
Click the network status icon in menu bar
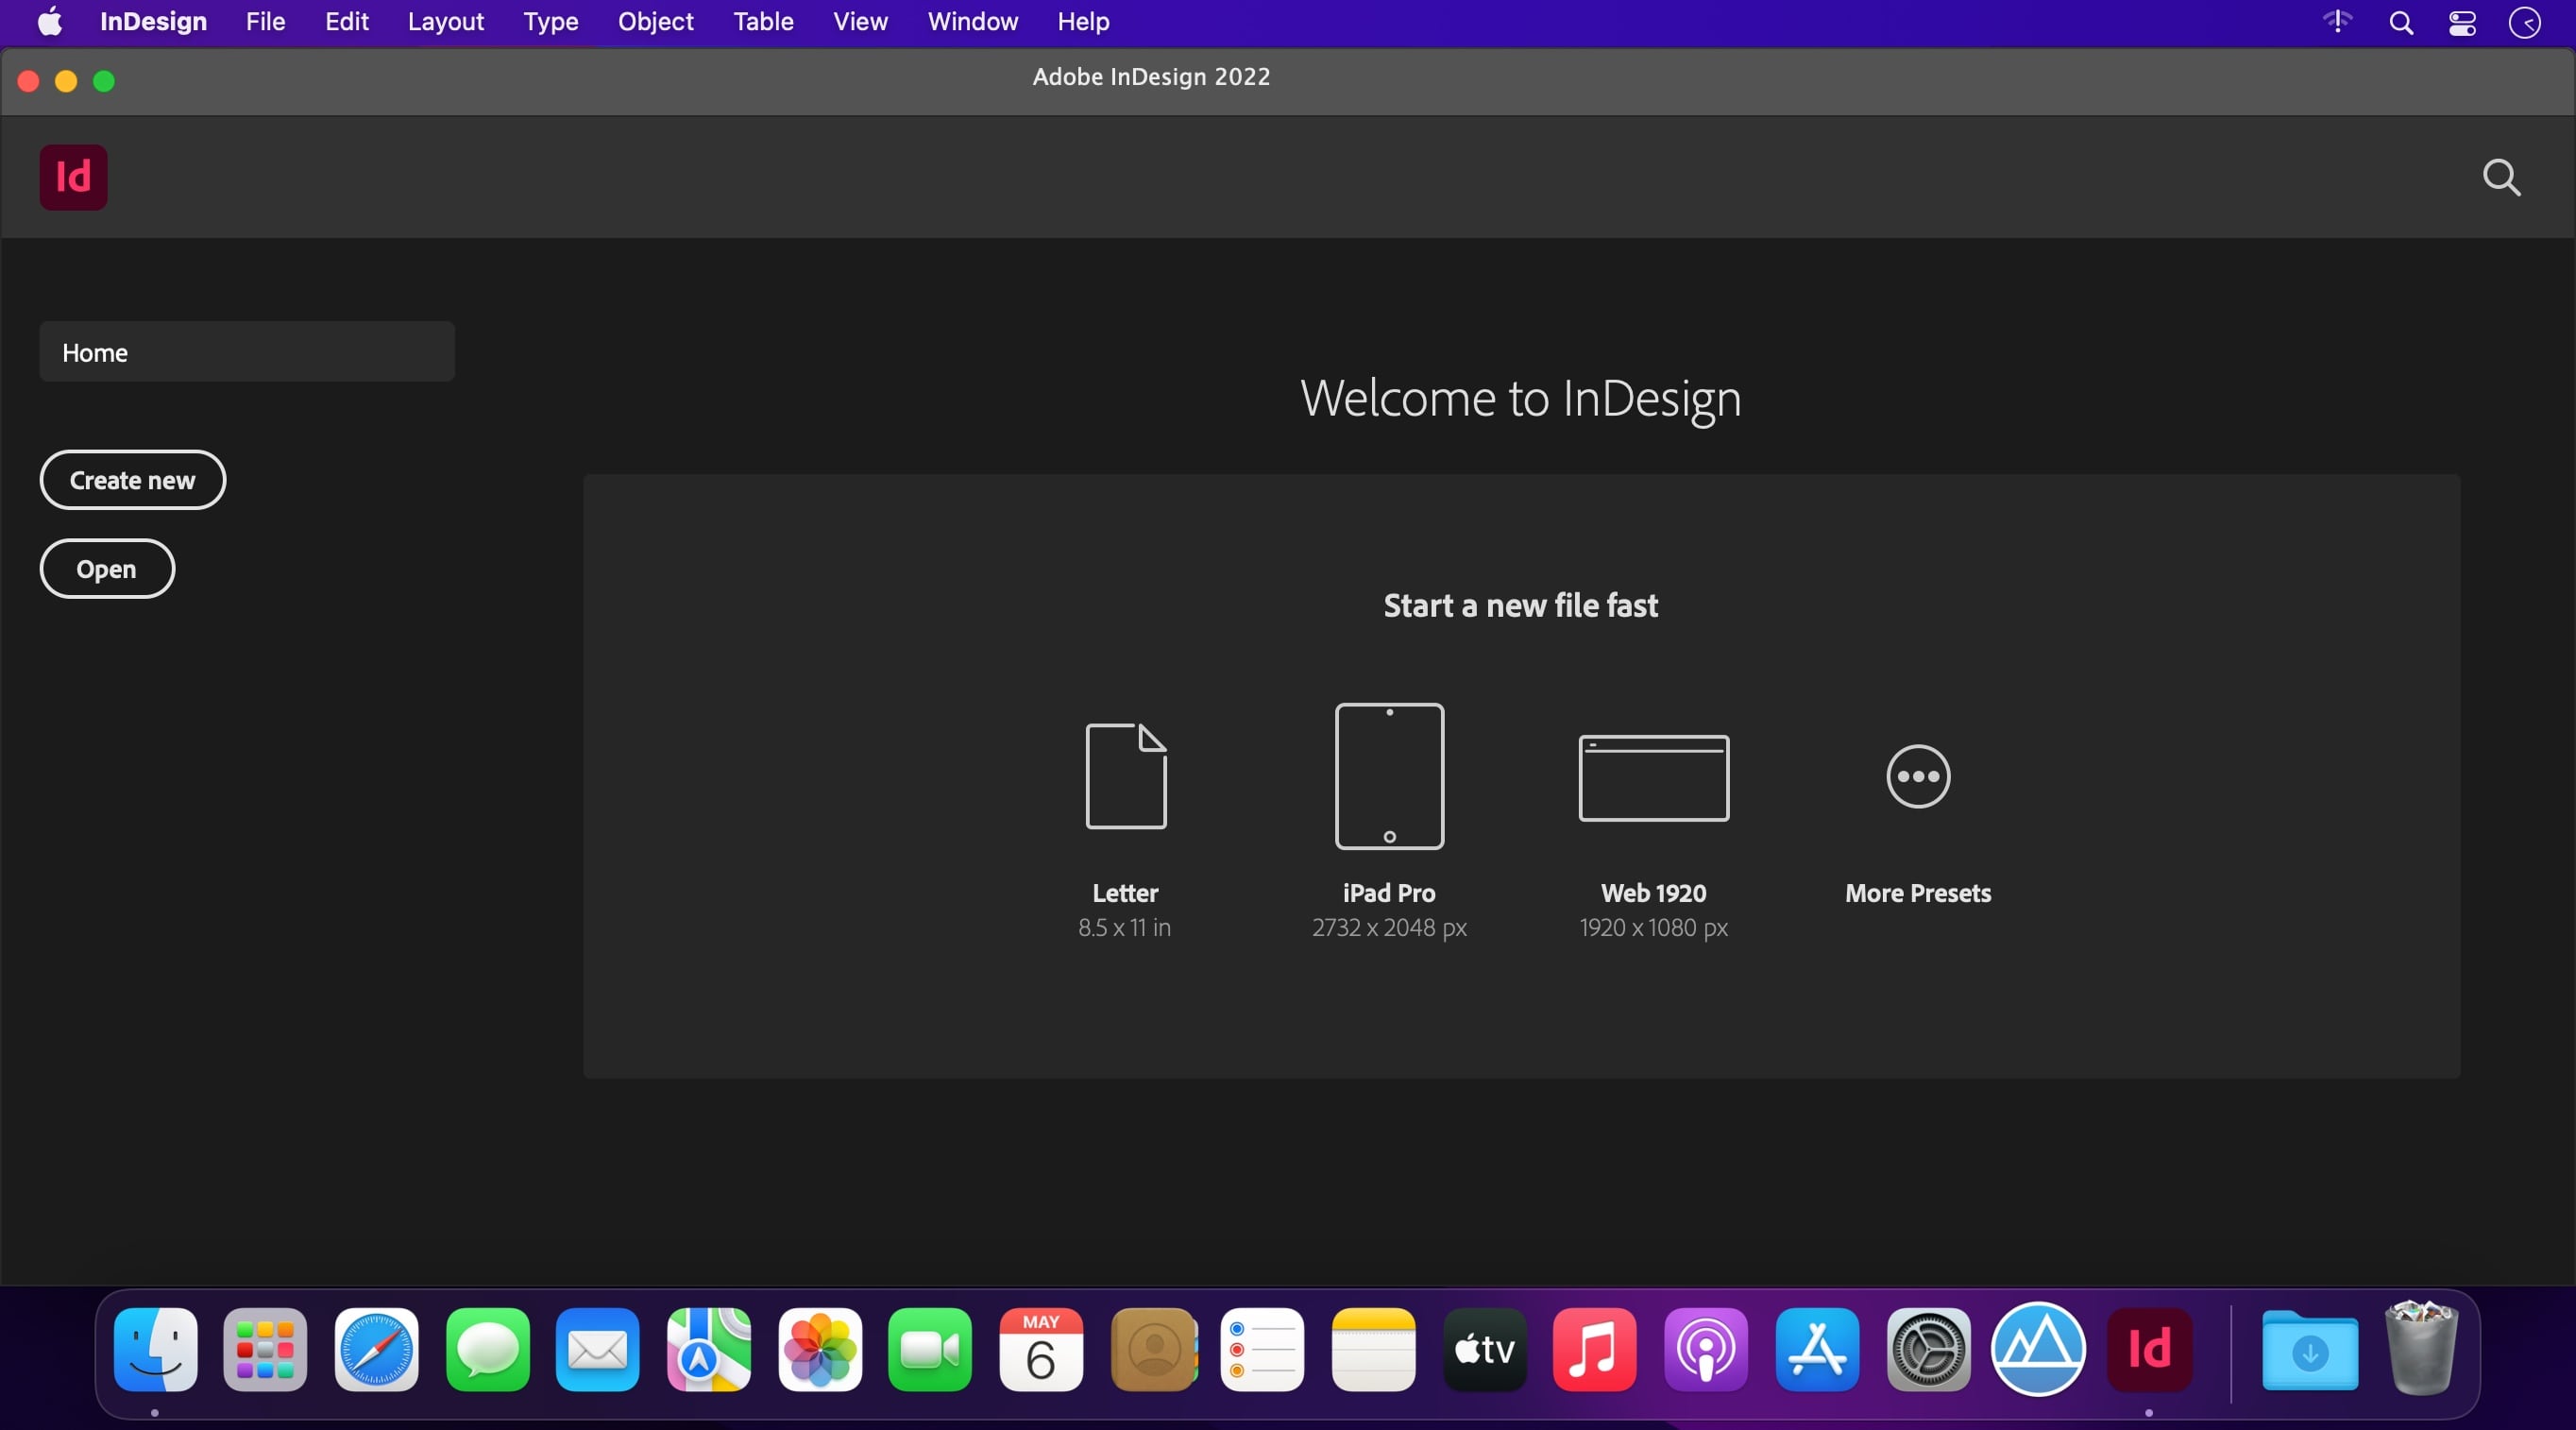(2337, 21)
